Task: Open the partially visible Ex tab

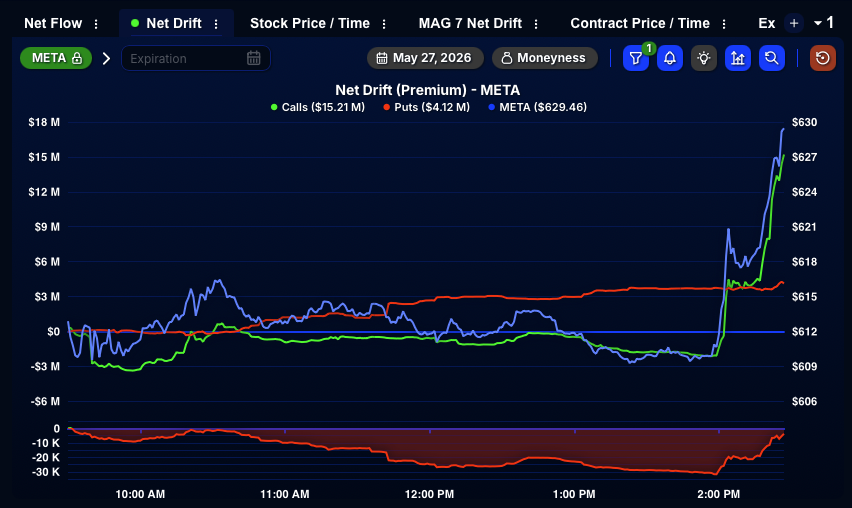Action: pos(767,23)
